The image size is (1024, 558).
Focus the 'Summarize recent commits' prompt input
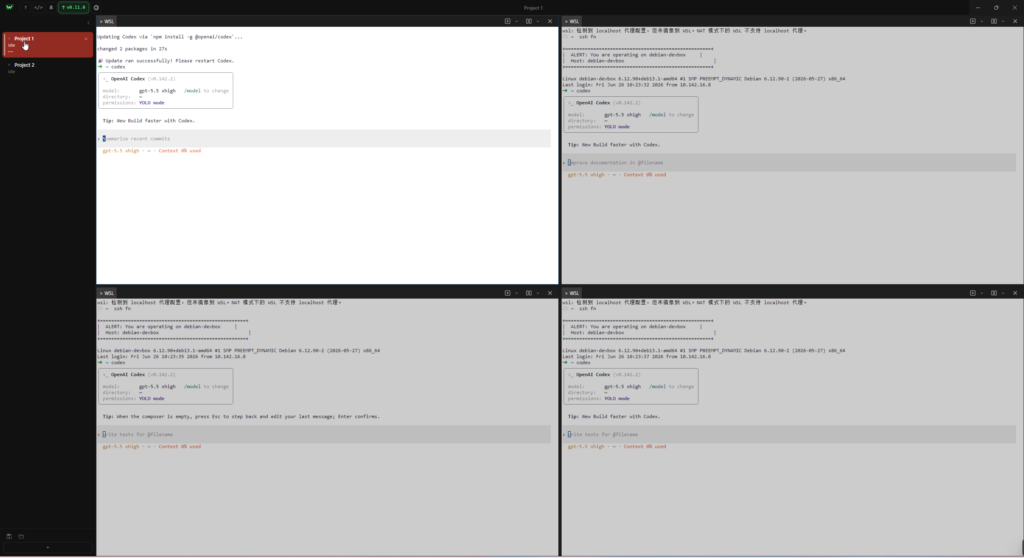(x=324, y=139)
